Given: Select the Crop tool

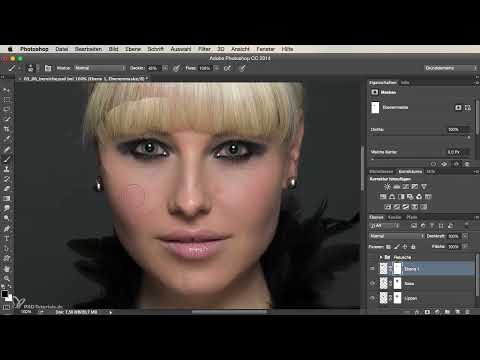Looking at the screenshot, I should [x=7, y=129].
